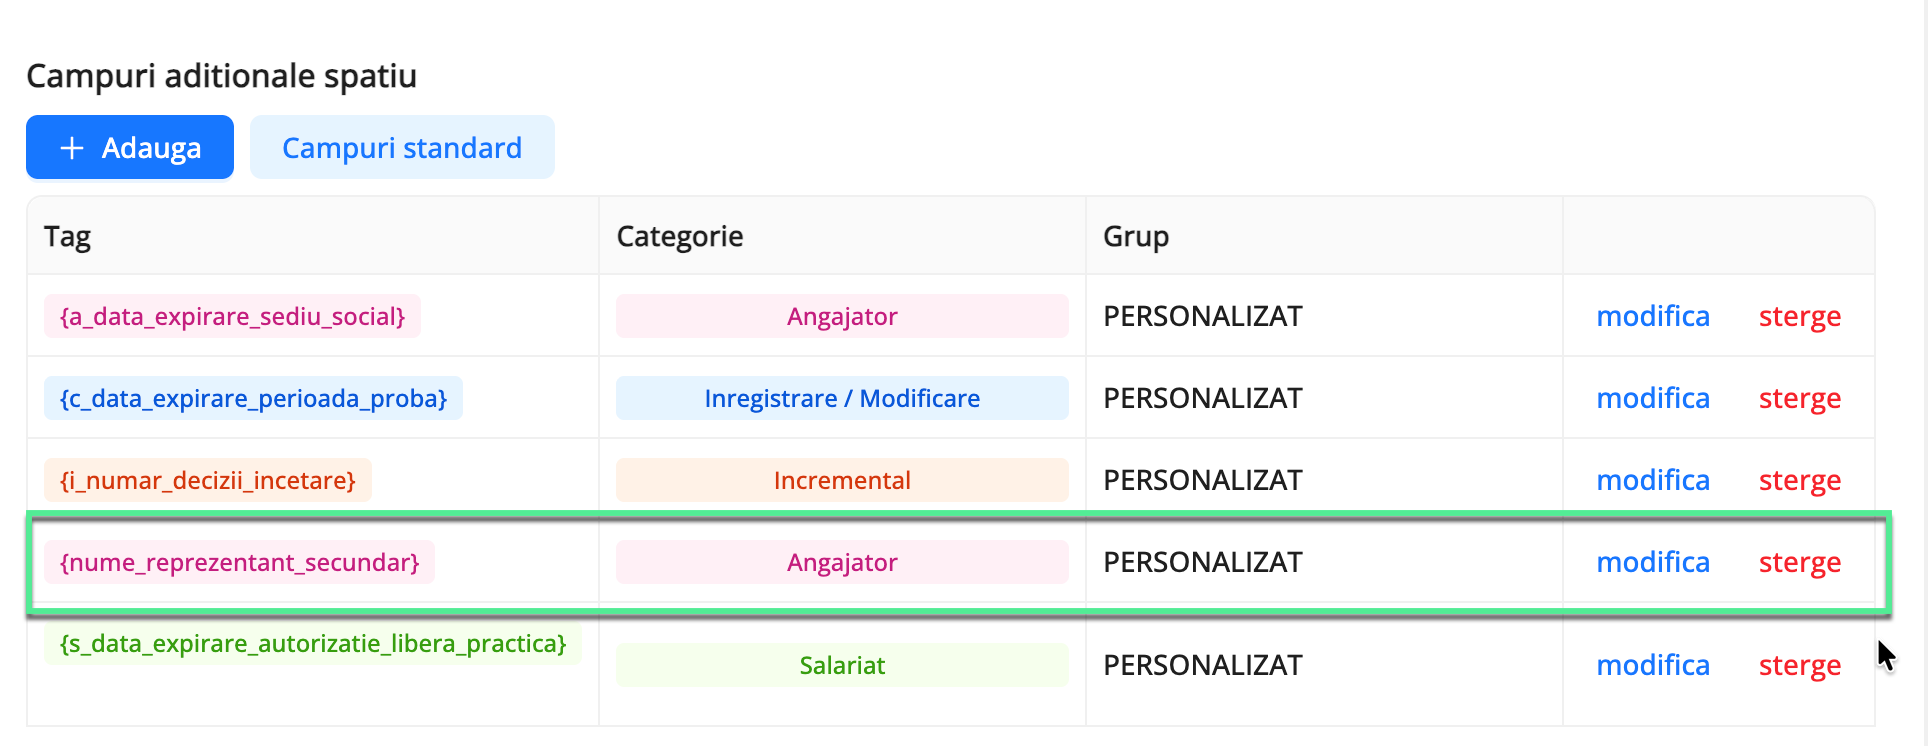The image size is (1928, 746).
Task: Click the Salariat category badge
Action: tap(841, 664)
